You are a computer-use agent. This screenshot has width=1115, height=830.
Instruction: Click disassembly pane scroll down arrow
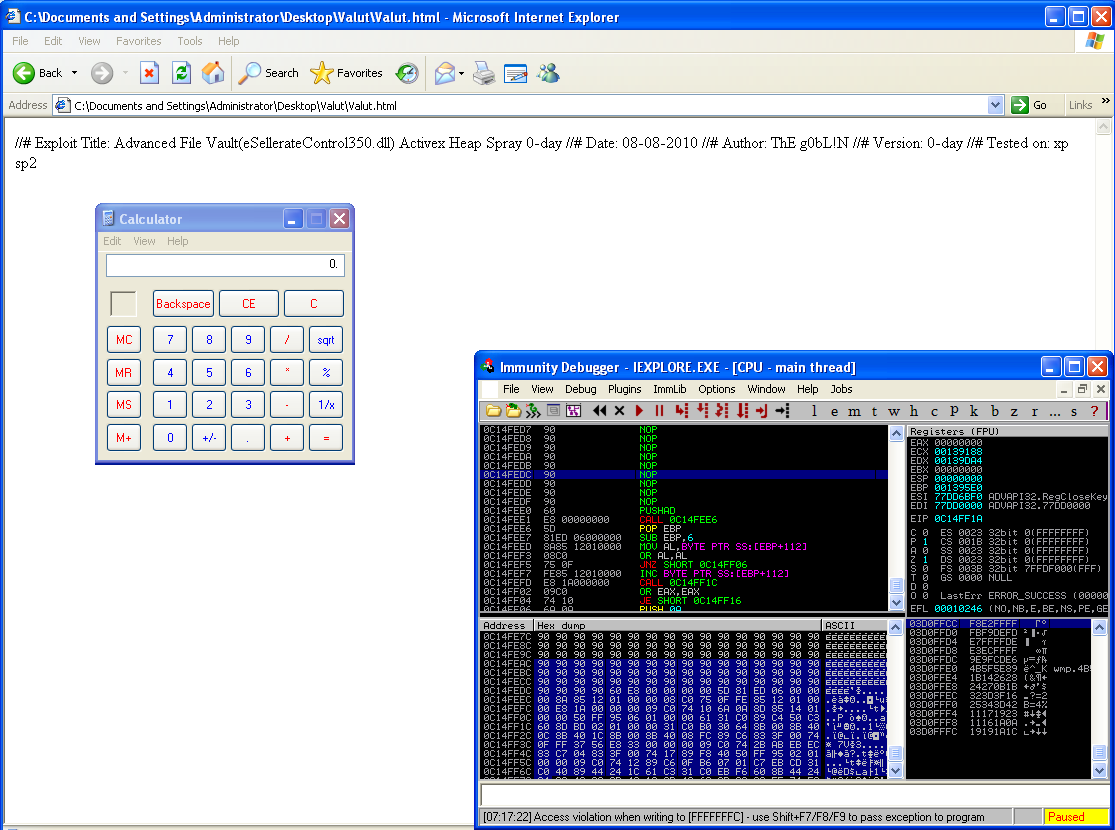(896, 603)
